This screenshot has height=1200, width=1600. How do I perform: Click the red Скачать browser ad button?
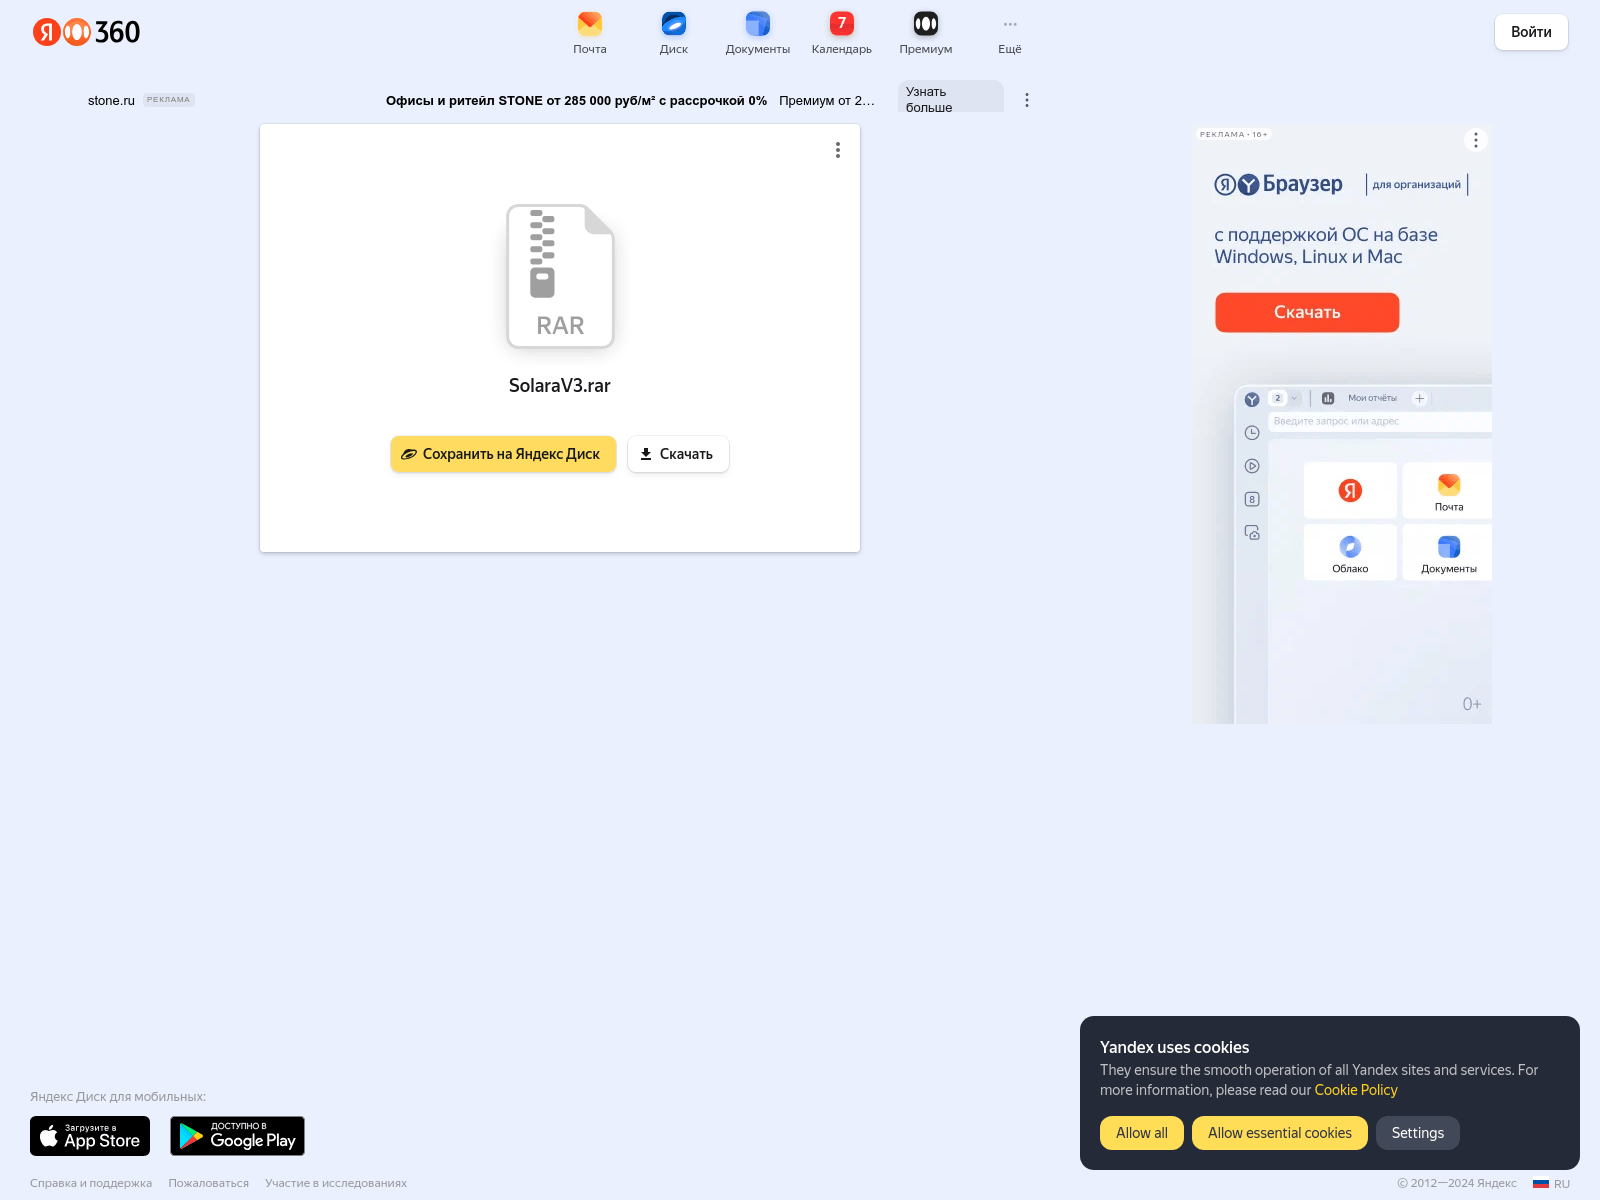pos(1307,312)
